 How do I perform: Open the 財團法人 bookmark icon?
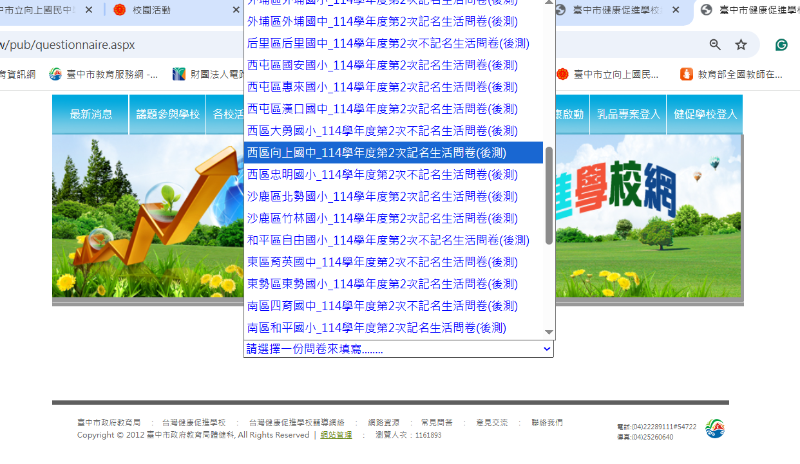179,74
